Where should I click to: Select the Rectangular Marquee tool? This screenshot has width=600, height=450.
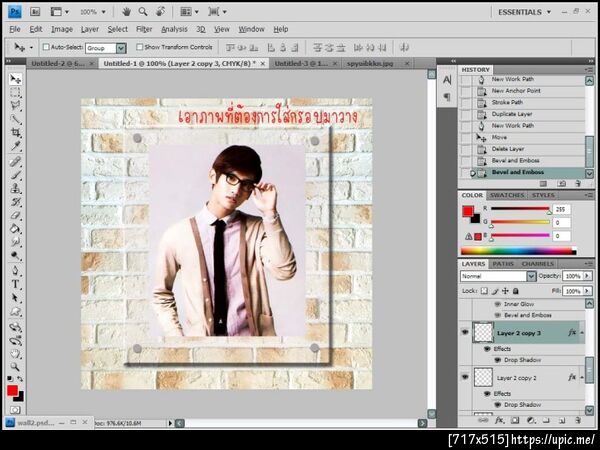pyautogui.click(x=15, y=92)
